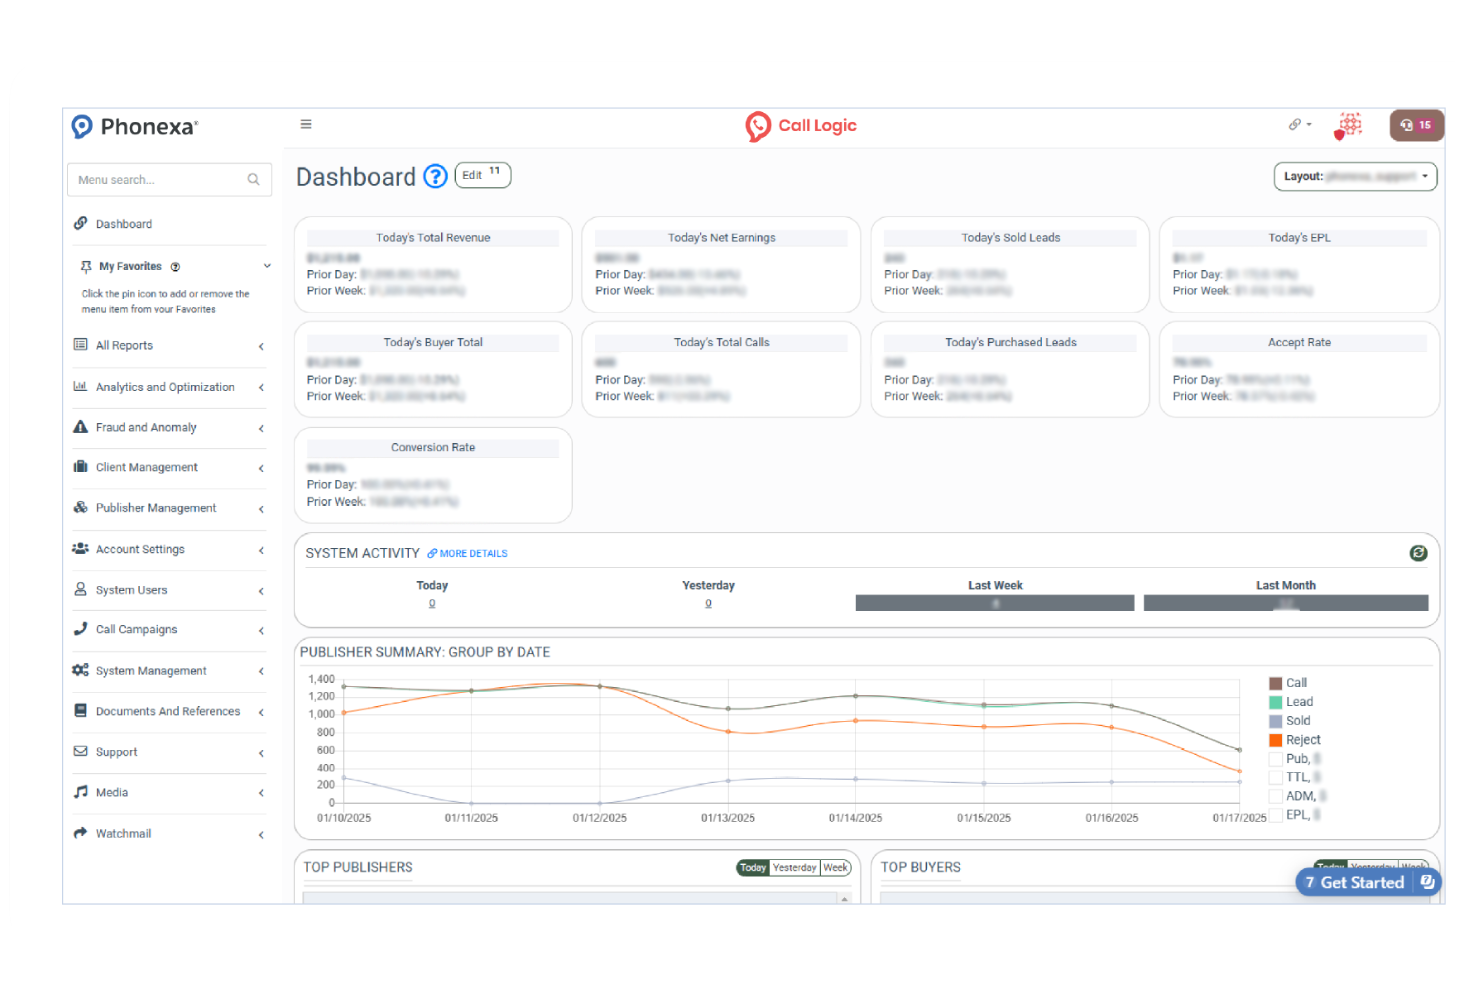Click the search magnifier icon
The image size is (1480, 987).
[x=253, y=180]
